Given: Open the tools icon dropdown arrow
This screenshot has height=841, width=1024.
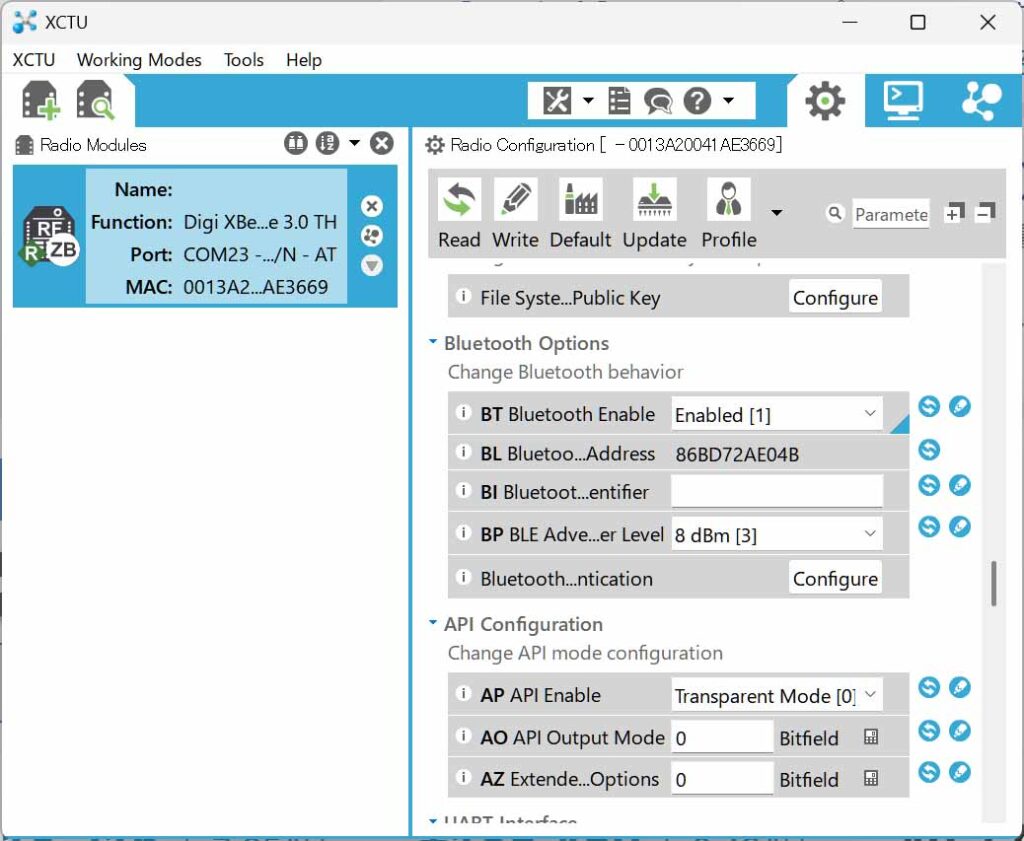Looking at the screenshot, I should click(x=588, y=101).
